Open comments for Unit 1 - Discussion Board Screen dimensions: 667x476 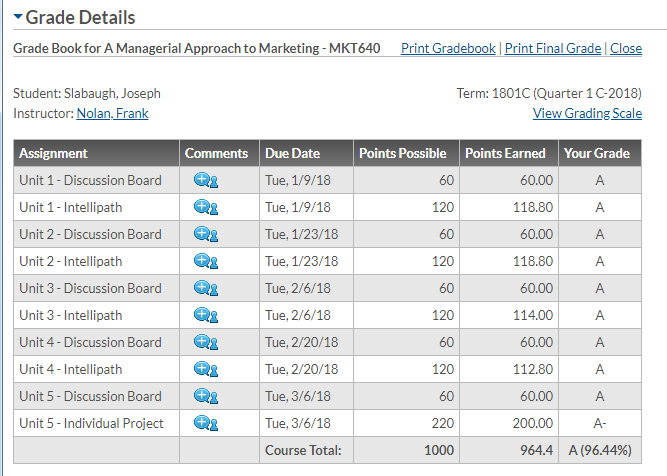pyautogui.click(x=206, y=180)
